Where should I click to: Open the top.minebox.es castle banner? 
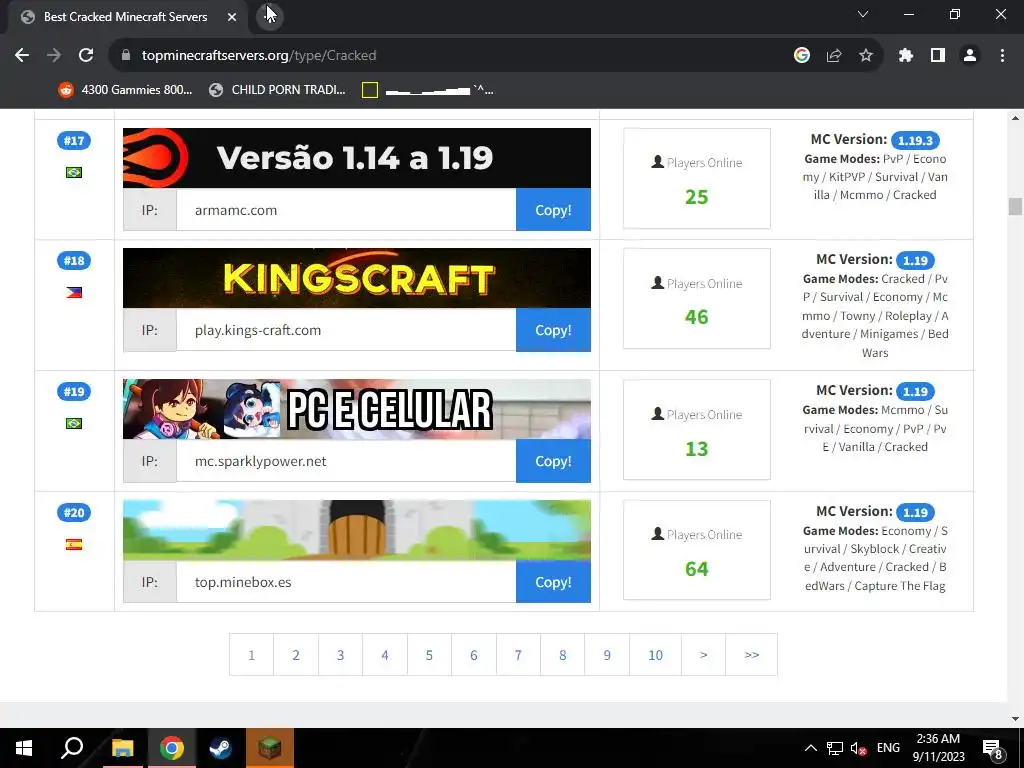click(357, 530)
